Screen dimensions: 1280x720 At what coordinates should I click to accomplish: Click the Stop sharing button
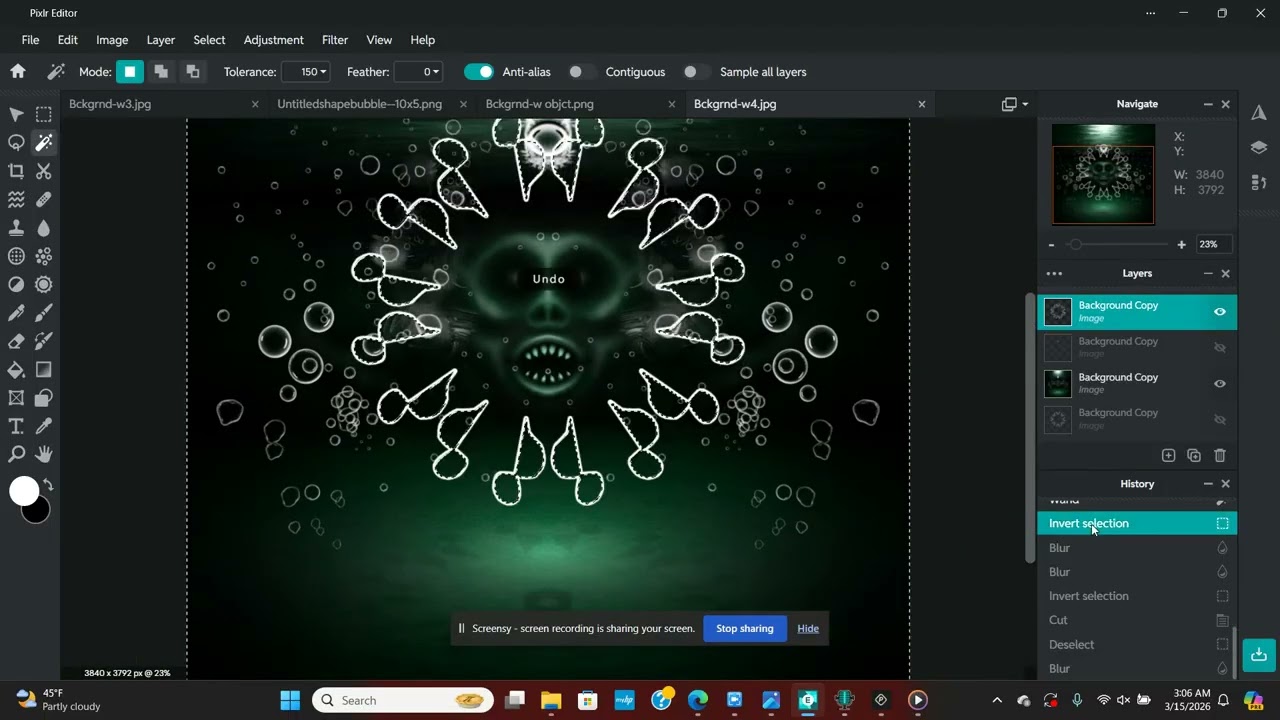(x=744, y=629)
